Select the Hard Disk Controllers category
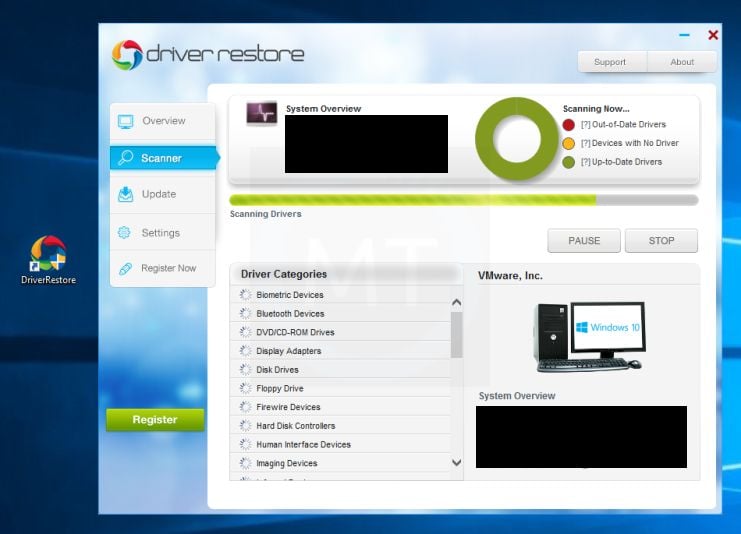Viewport: 741px width, 534px height. 340,426
